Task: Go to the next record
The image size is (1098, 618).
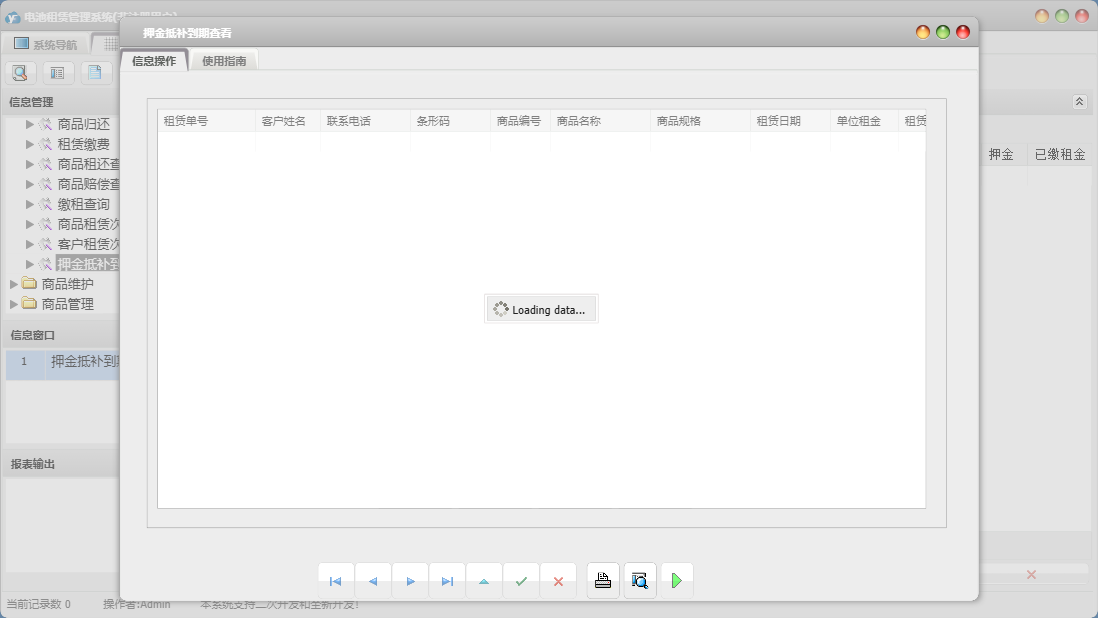Action: coord(410,581)
